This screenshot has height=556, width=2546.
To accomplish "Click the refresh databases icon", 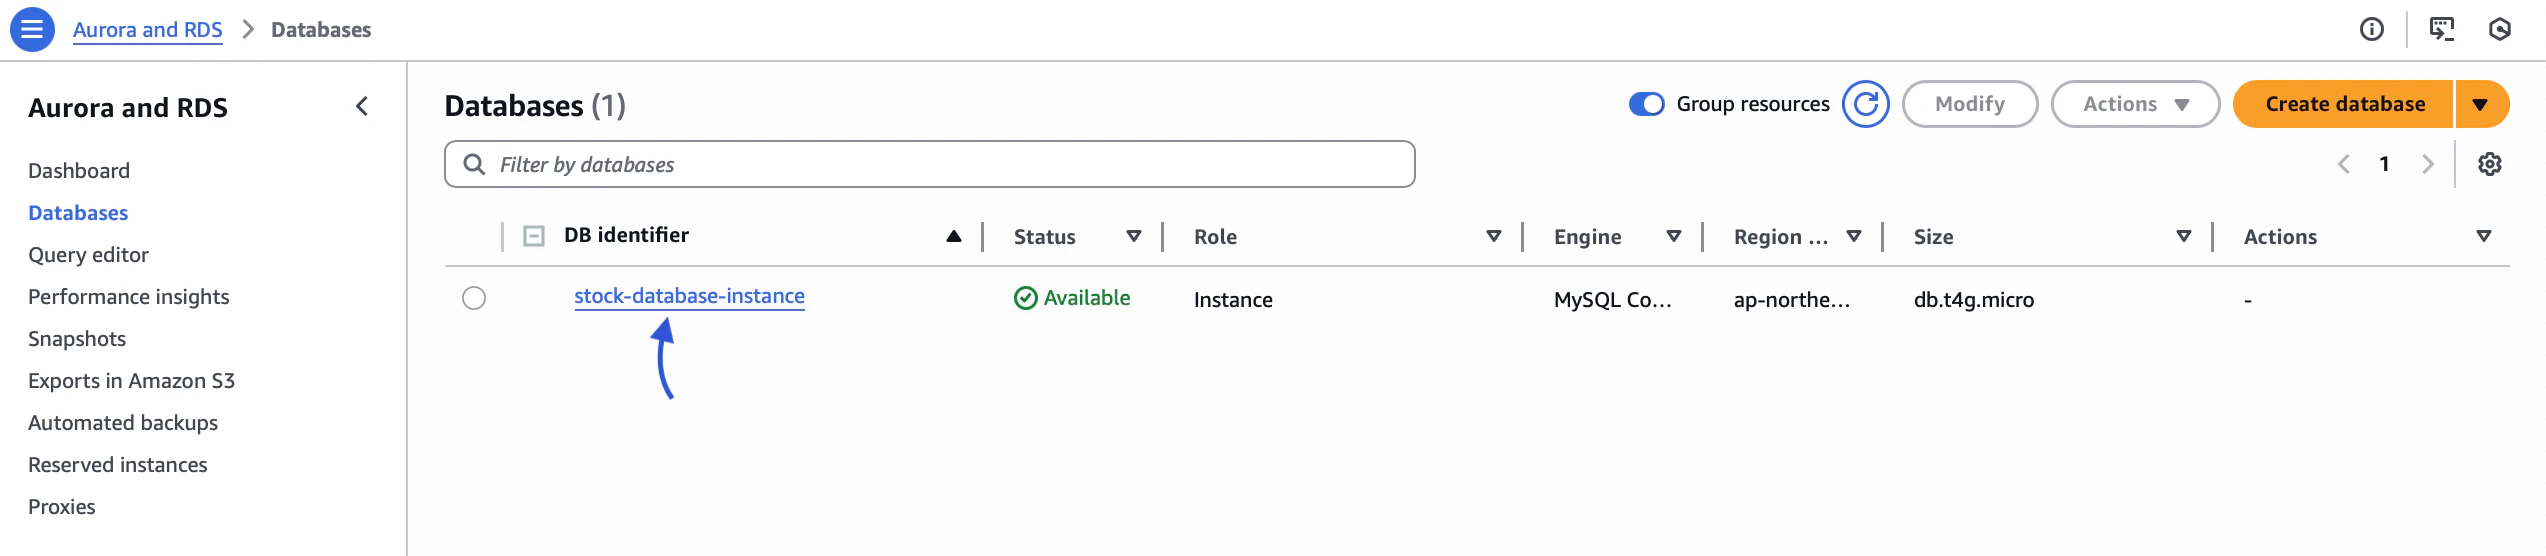I will click(x=1865, y=104).
